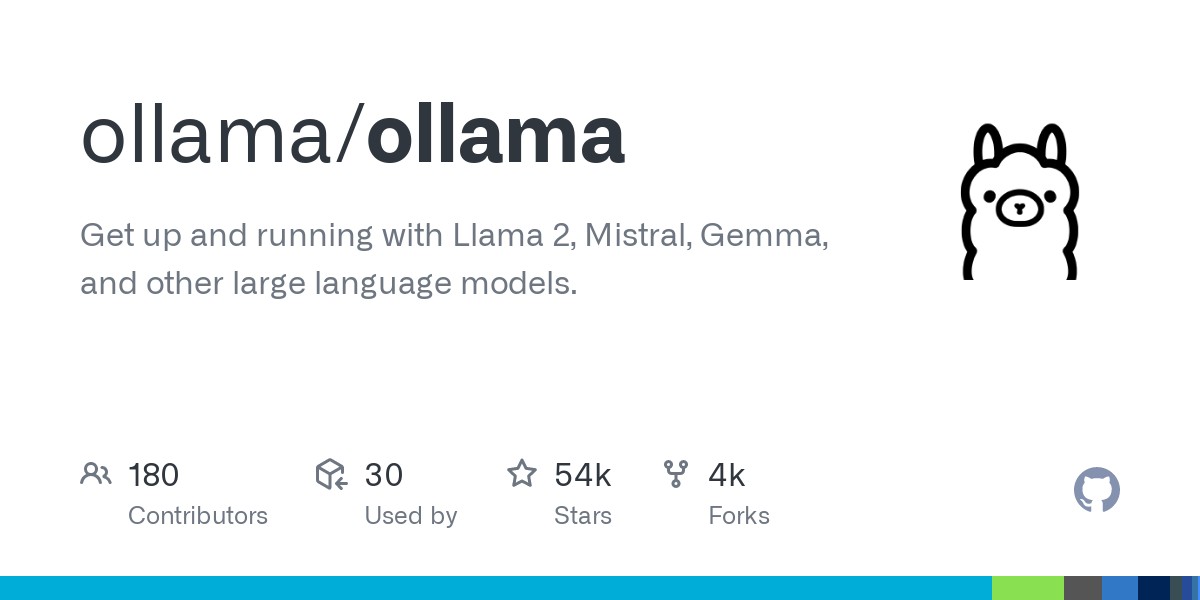Image resolution: width=1200 pixels, height=600 pixels.
Task: Click the Stars label
Action: [583, 516]
